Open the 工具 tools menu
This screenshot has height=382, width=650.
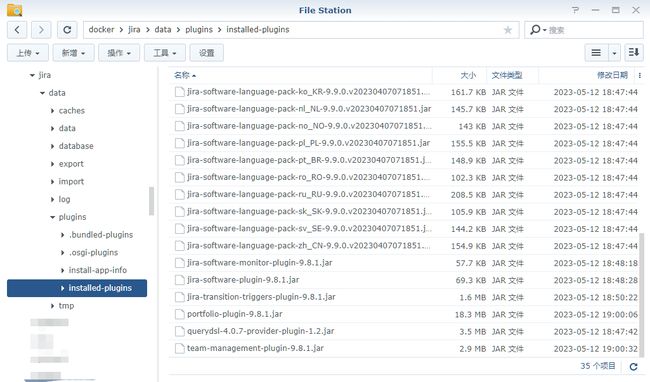click(165, 53)
